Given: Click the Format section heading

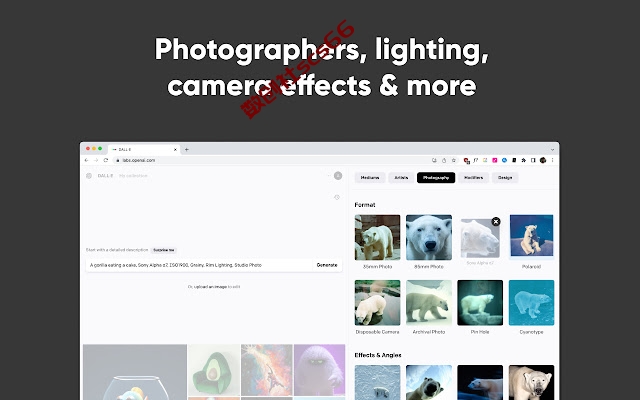Looking at the screenshot, I should point(365,205).
